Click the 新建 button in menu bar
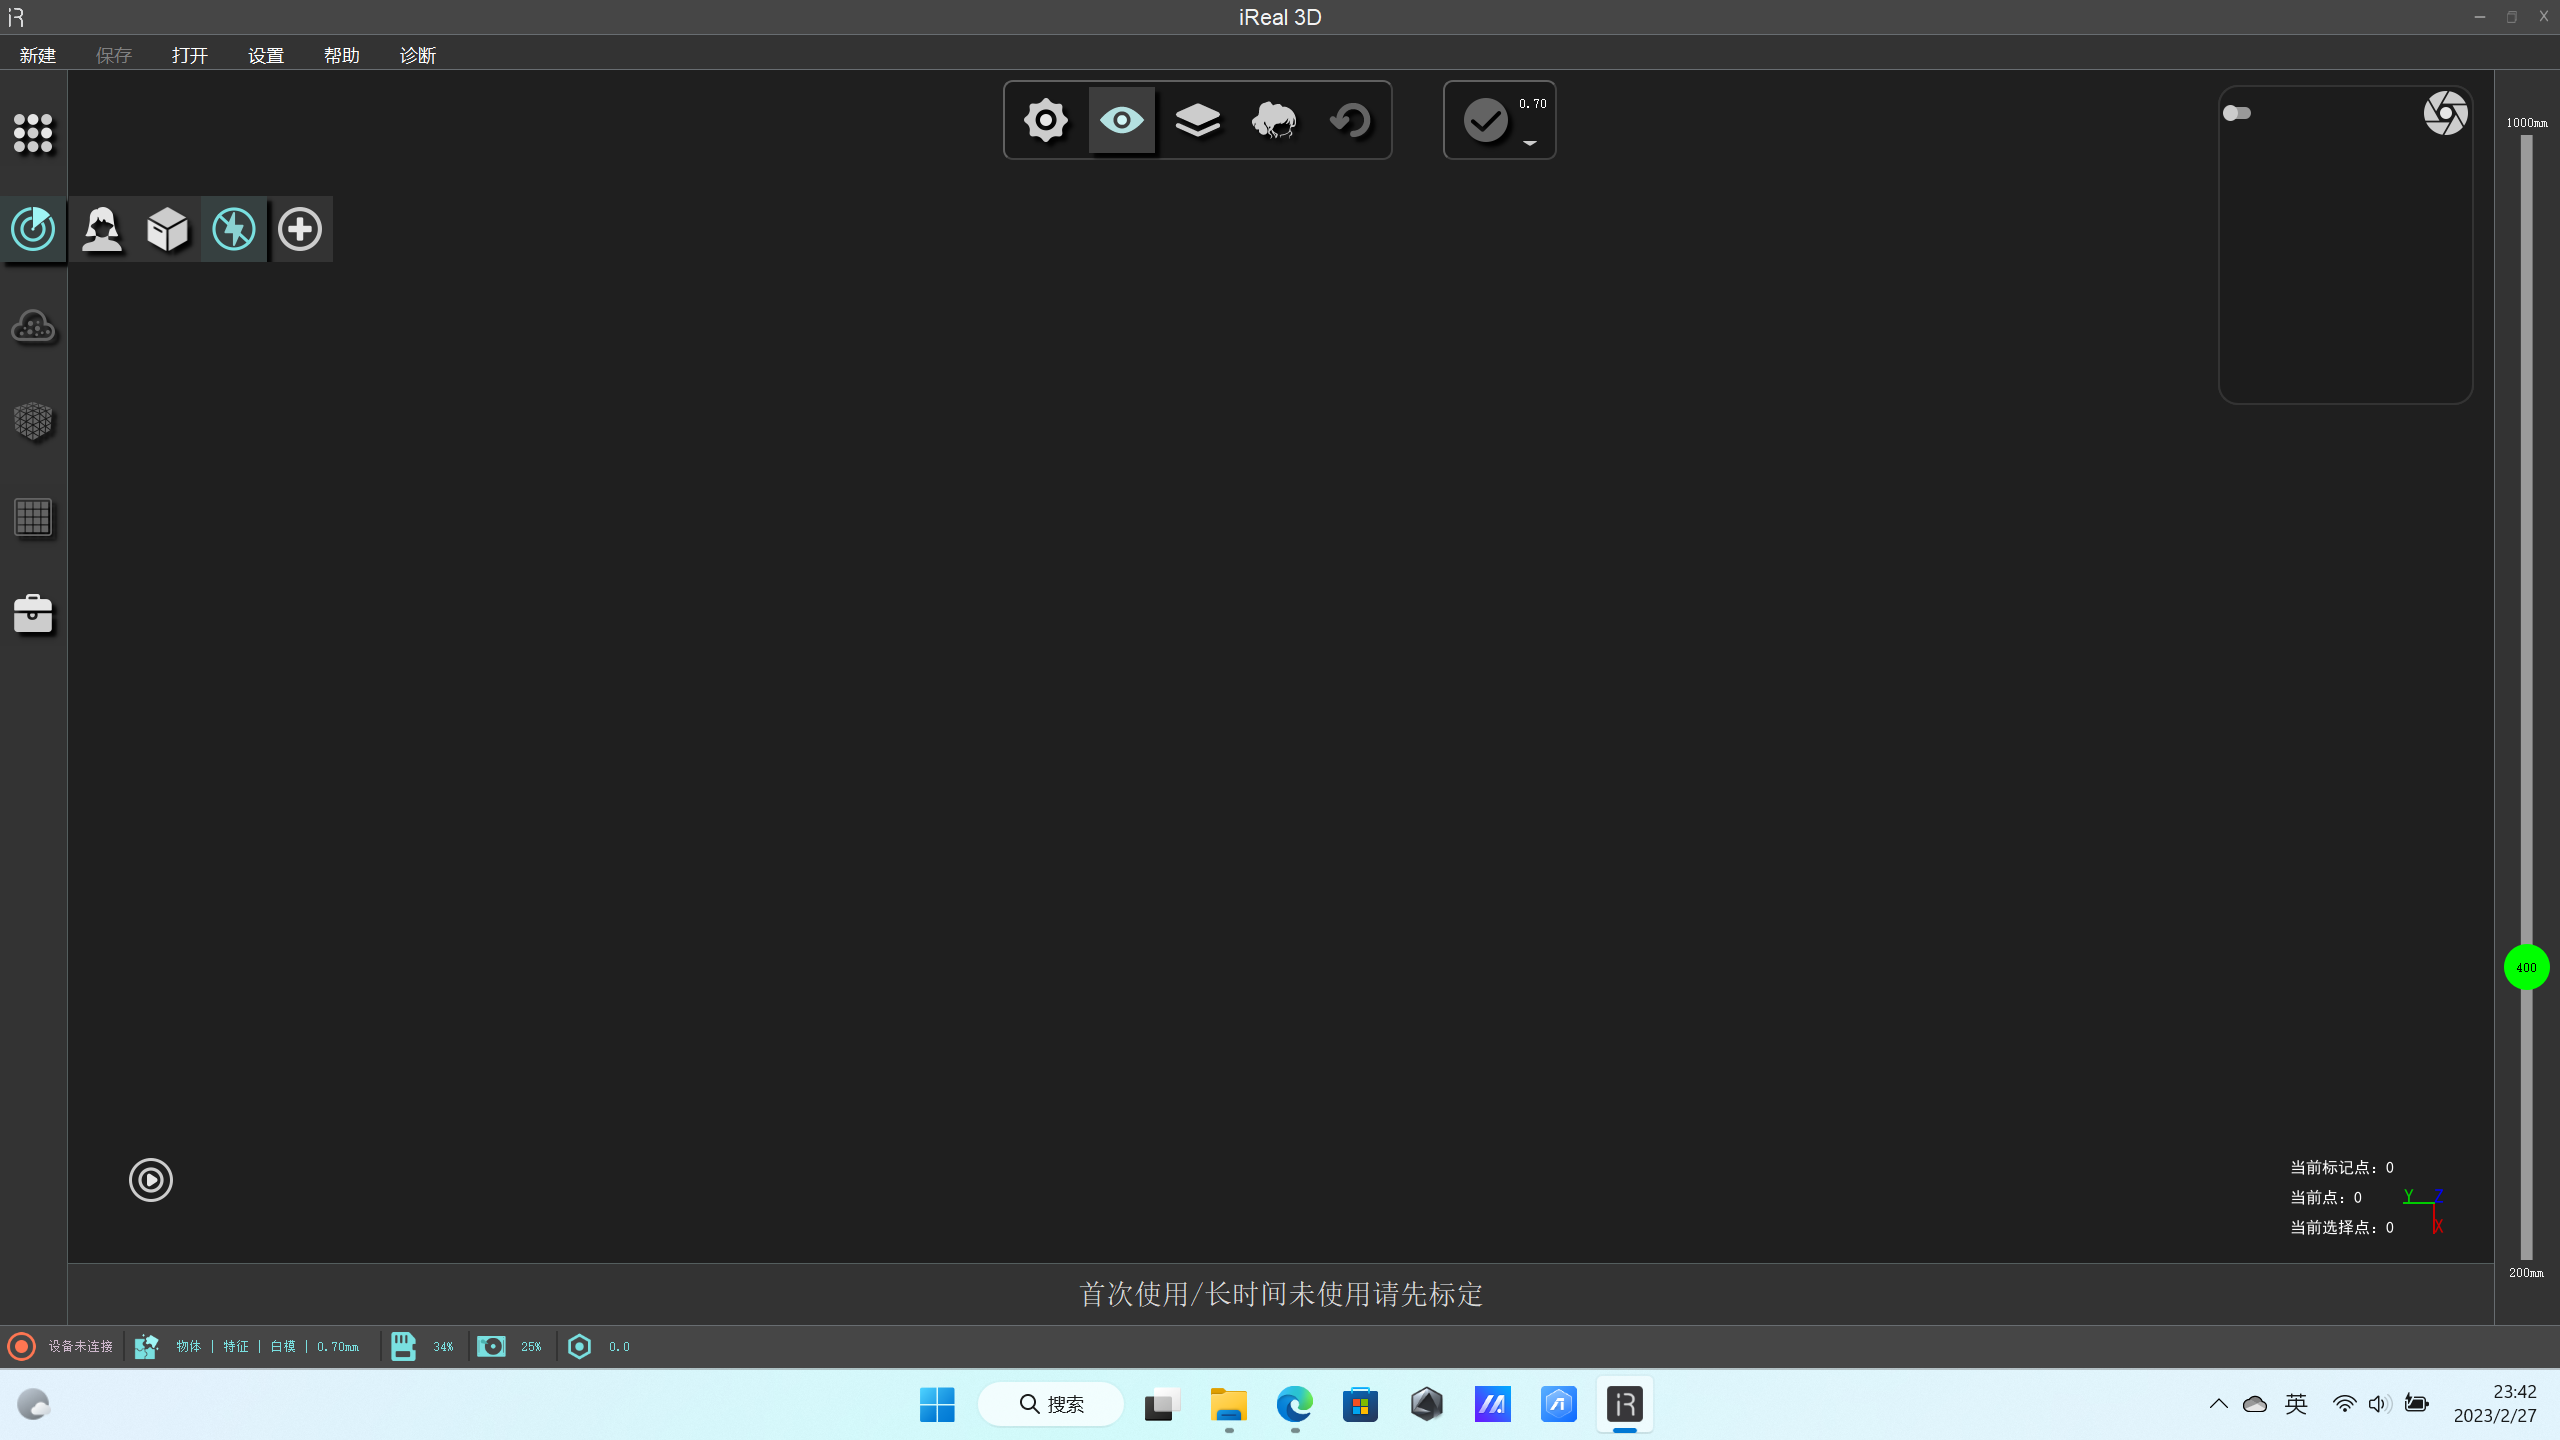2560x1440 pixels. tap(38, 55)
